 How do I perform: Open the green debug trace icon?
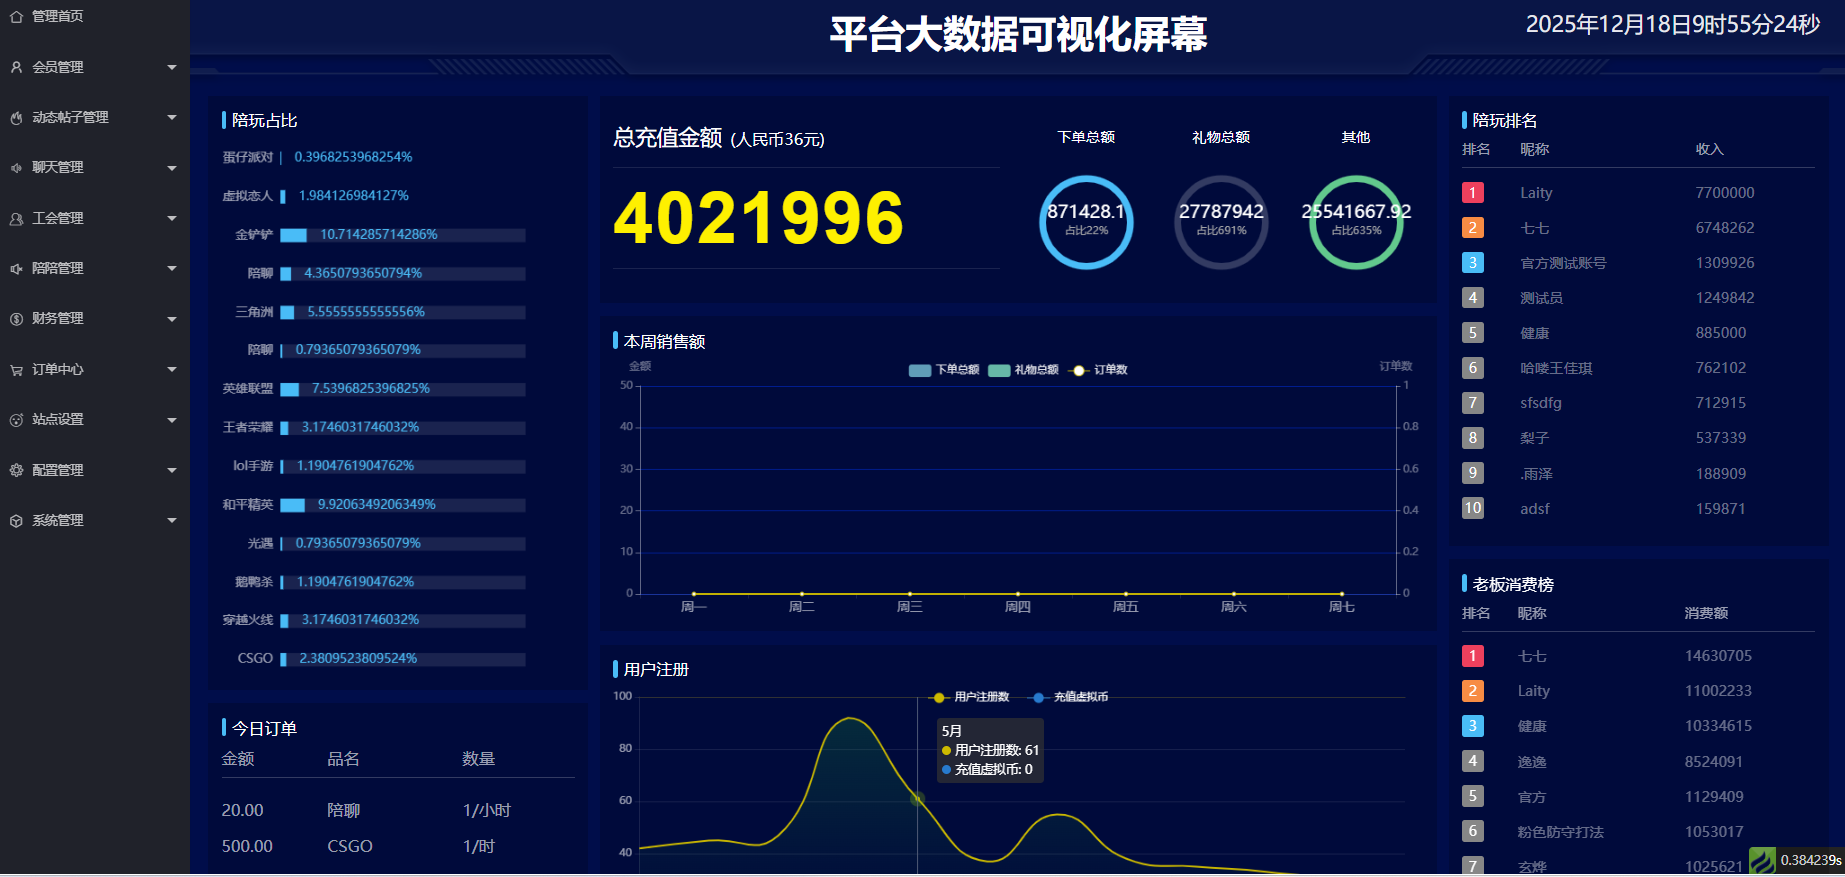1762,860
